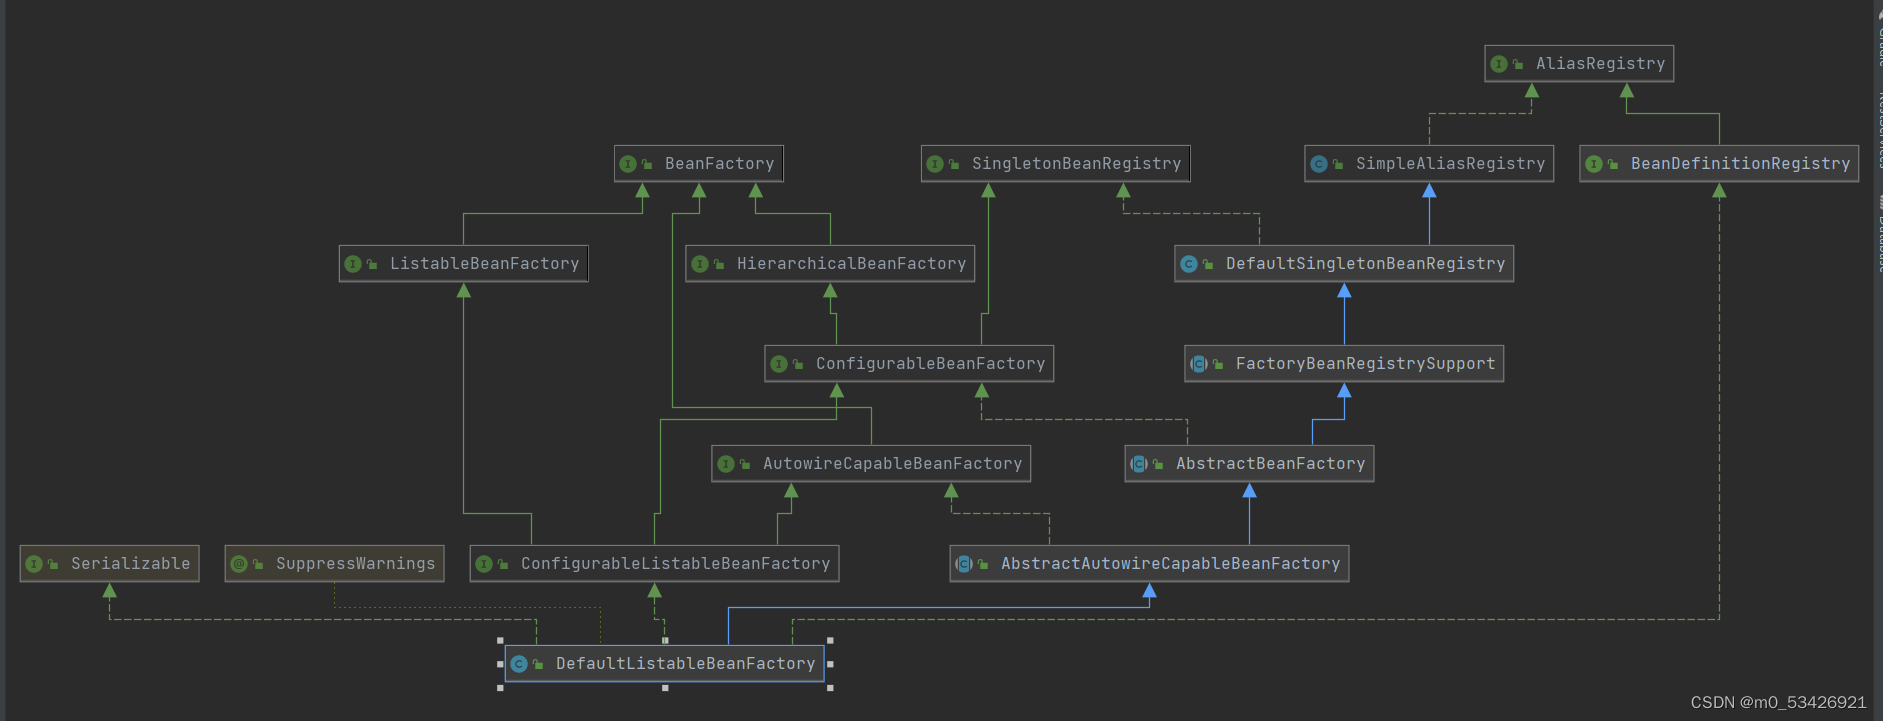Click the visibility lock icon on BeanFactory
1883x721 pixels.
coord(647,165)
